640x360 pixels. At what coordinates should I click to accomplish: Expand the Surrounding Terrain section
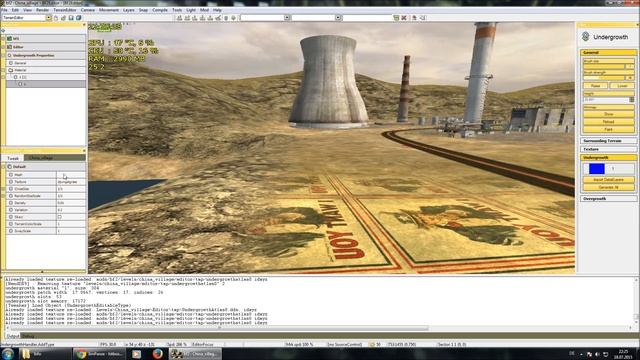click(608, 141)
